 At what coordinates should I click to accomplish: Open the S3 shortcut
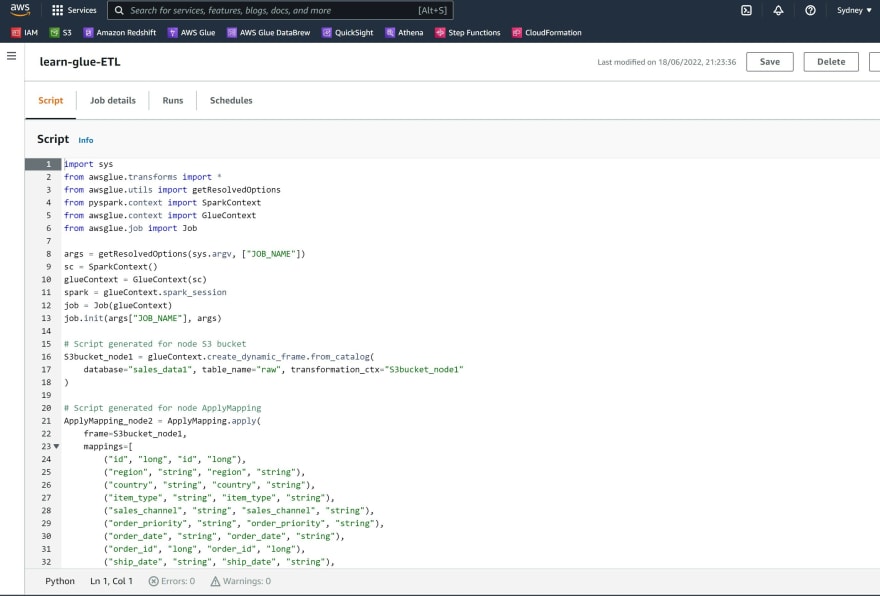[x=61, y=33]
